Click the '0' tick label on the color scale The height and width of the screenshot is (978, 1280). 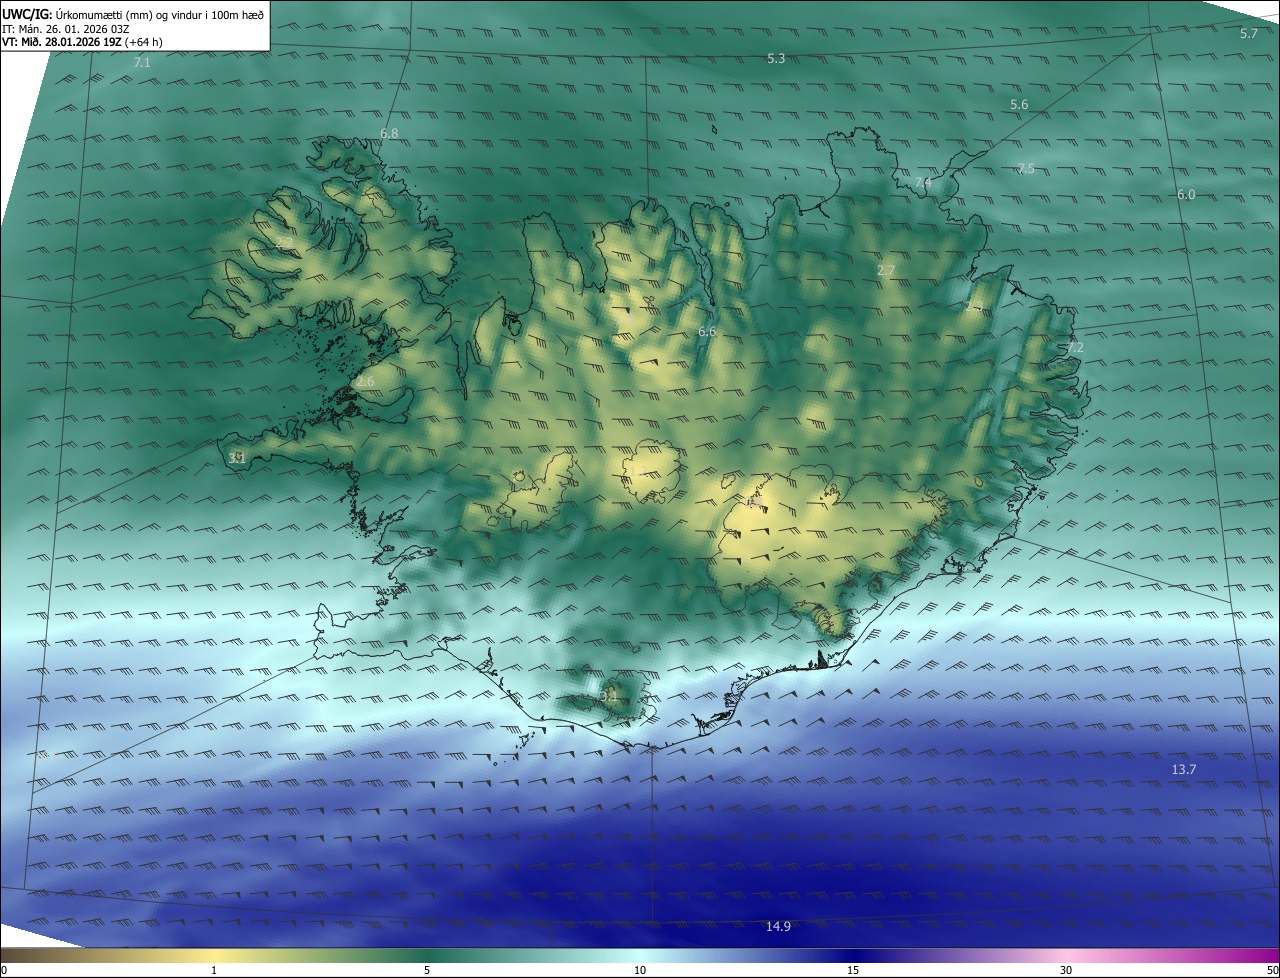[x=4, y=970]
